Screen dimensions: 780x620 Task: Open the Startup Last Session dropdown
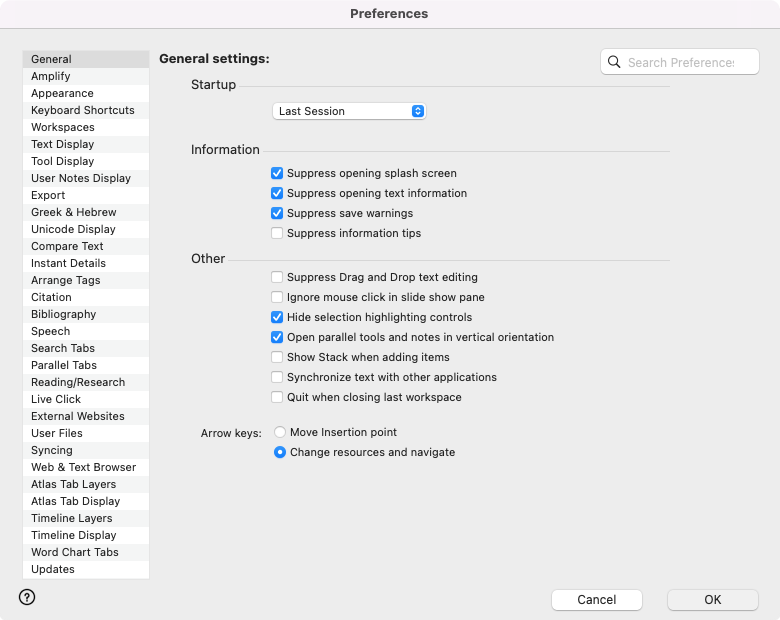click(x=349, y=111)
